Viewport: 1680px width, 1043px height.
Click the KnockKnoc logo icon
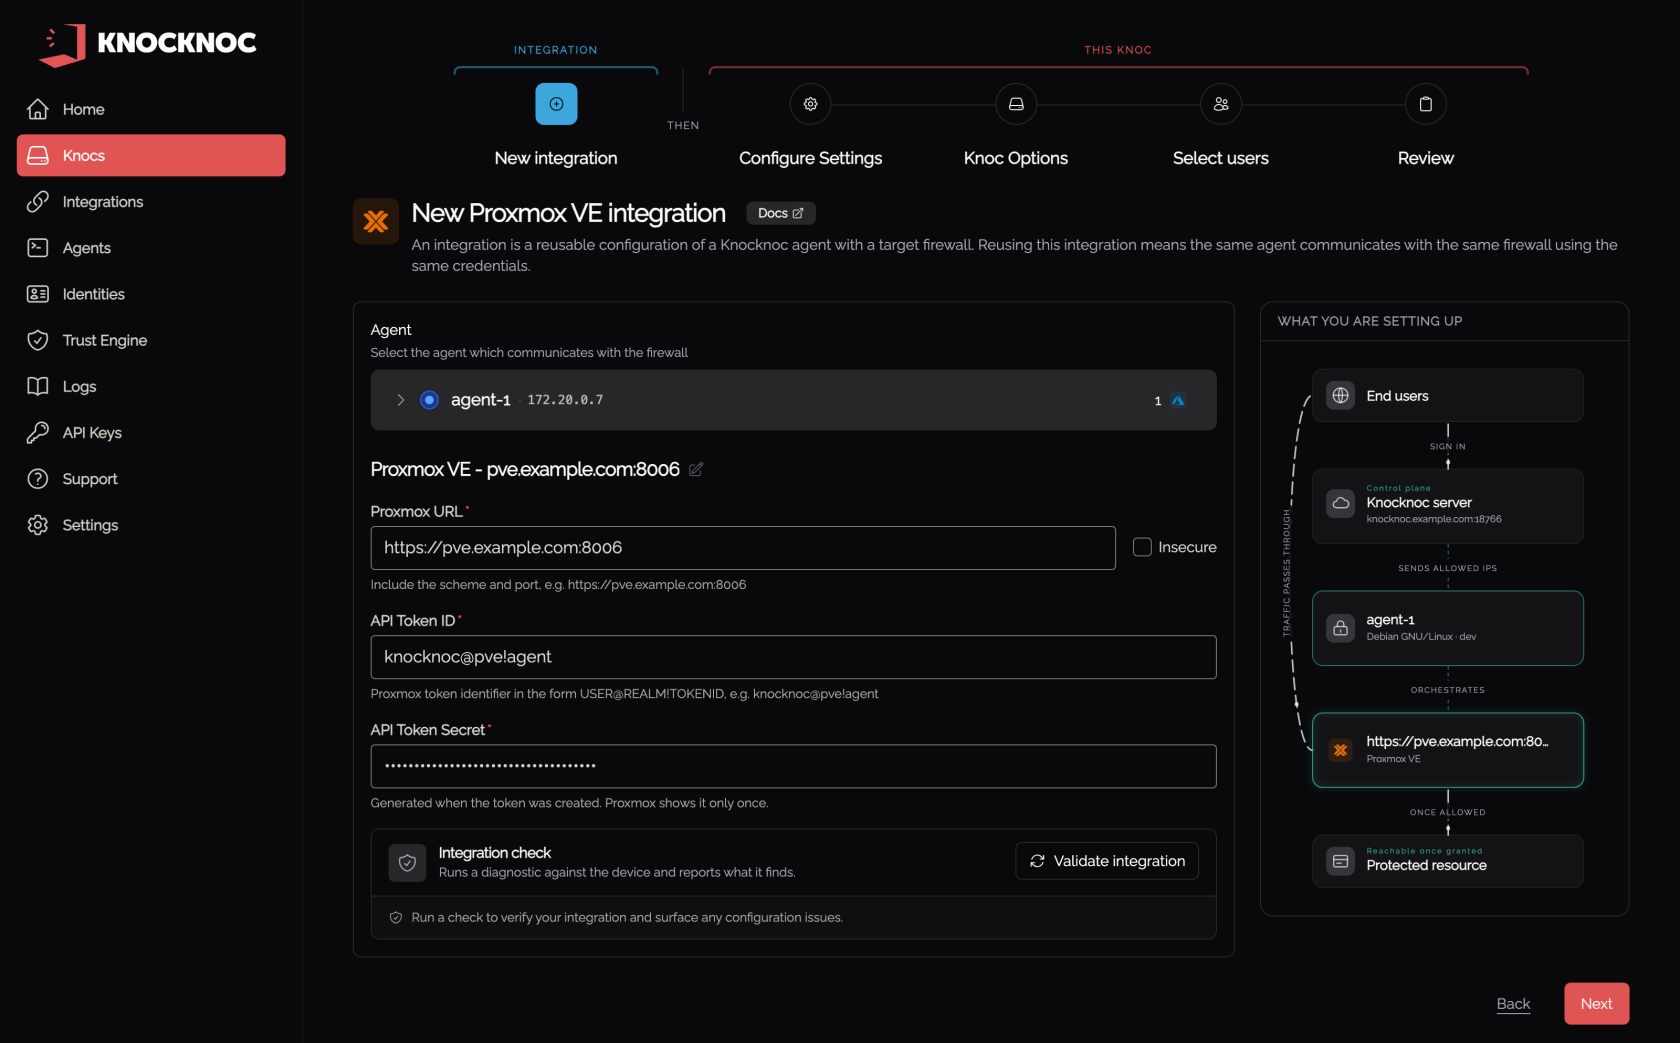click(62, 45)
